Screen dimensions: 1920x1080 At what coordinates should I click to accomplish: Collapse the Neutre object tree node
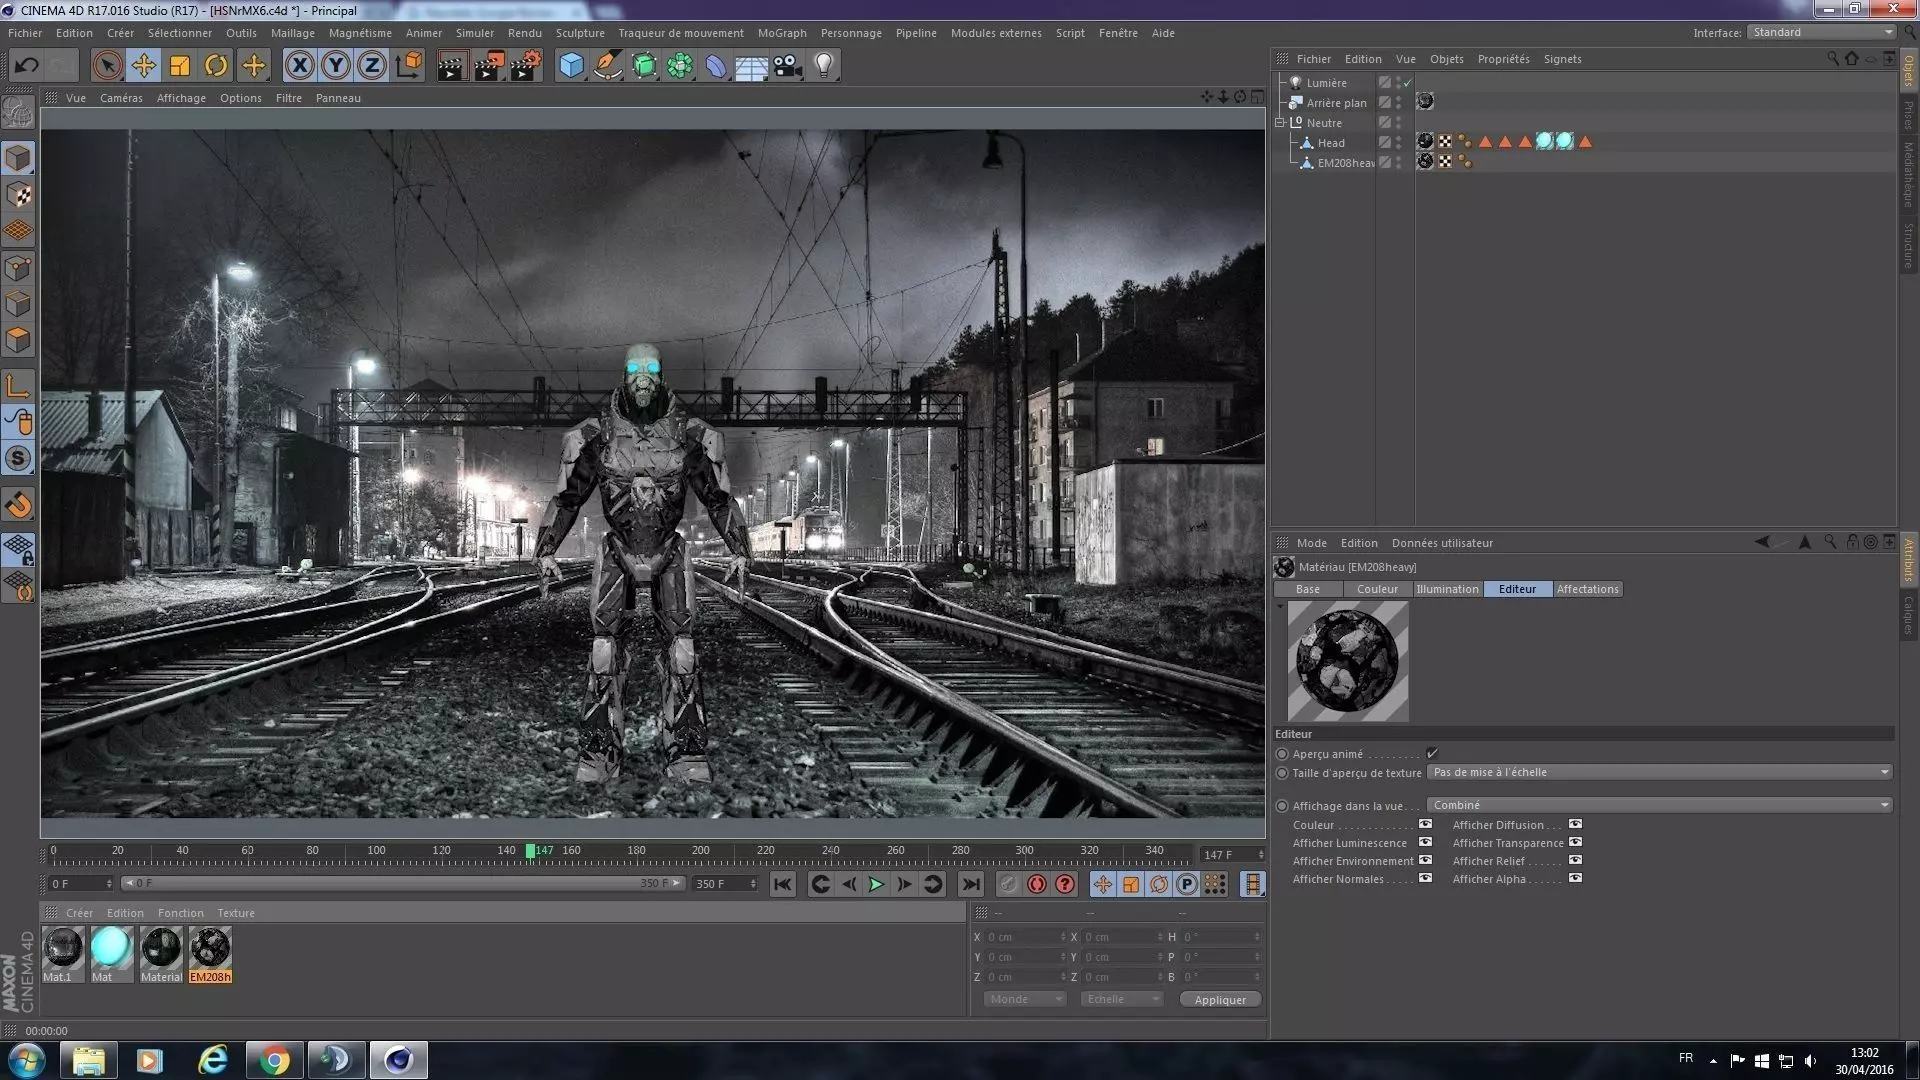click(x=1280, y=123)
